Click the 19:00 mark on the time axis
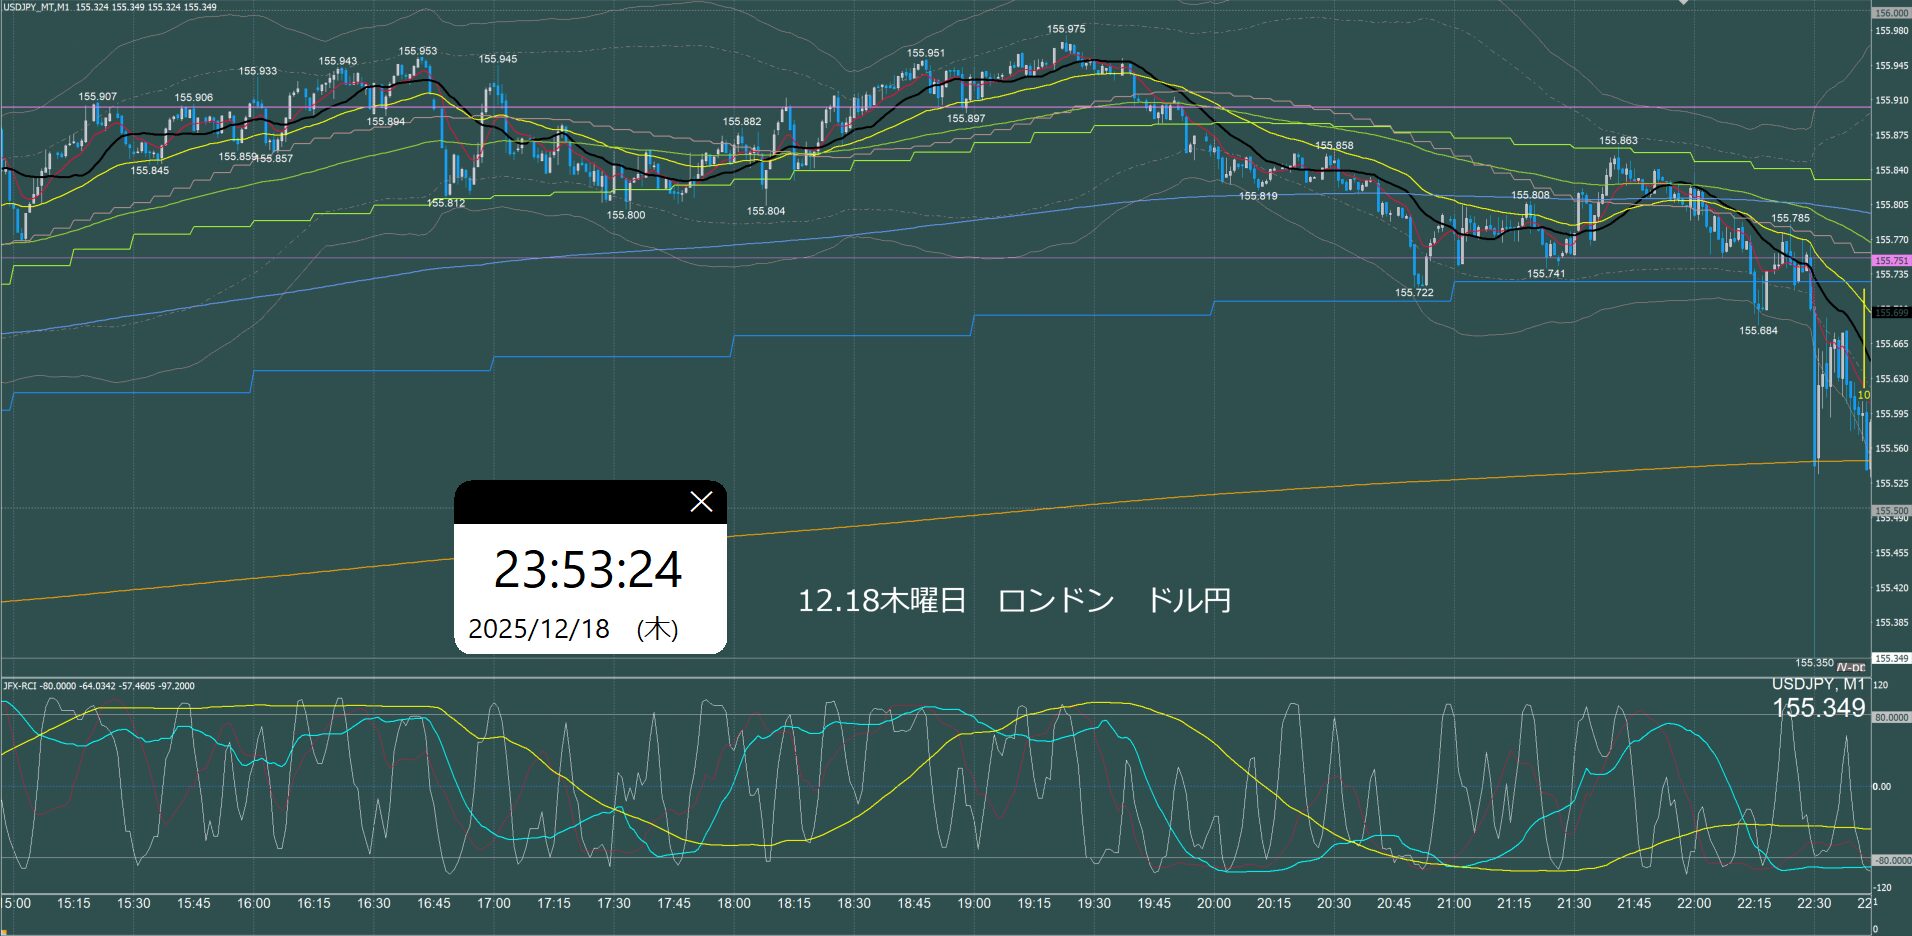 [x=973, y=903]
